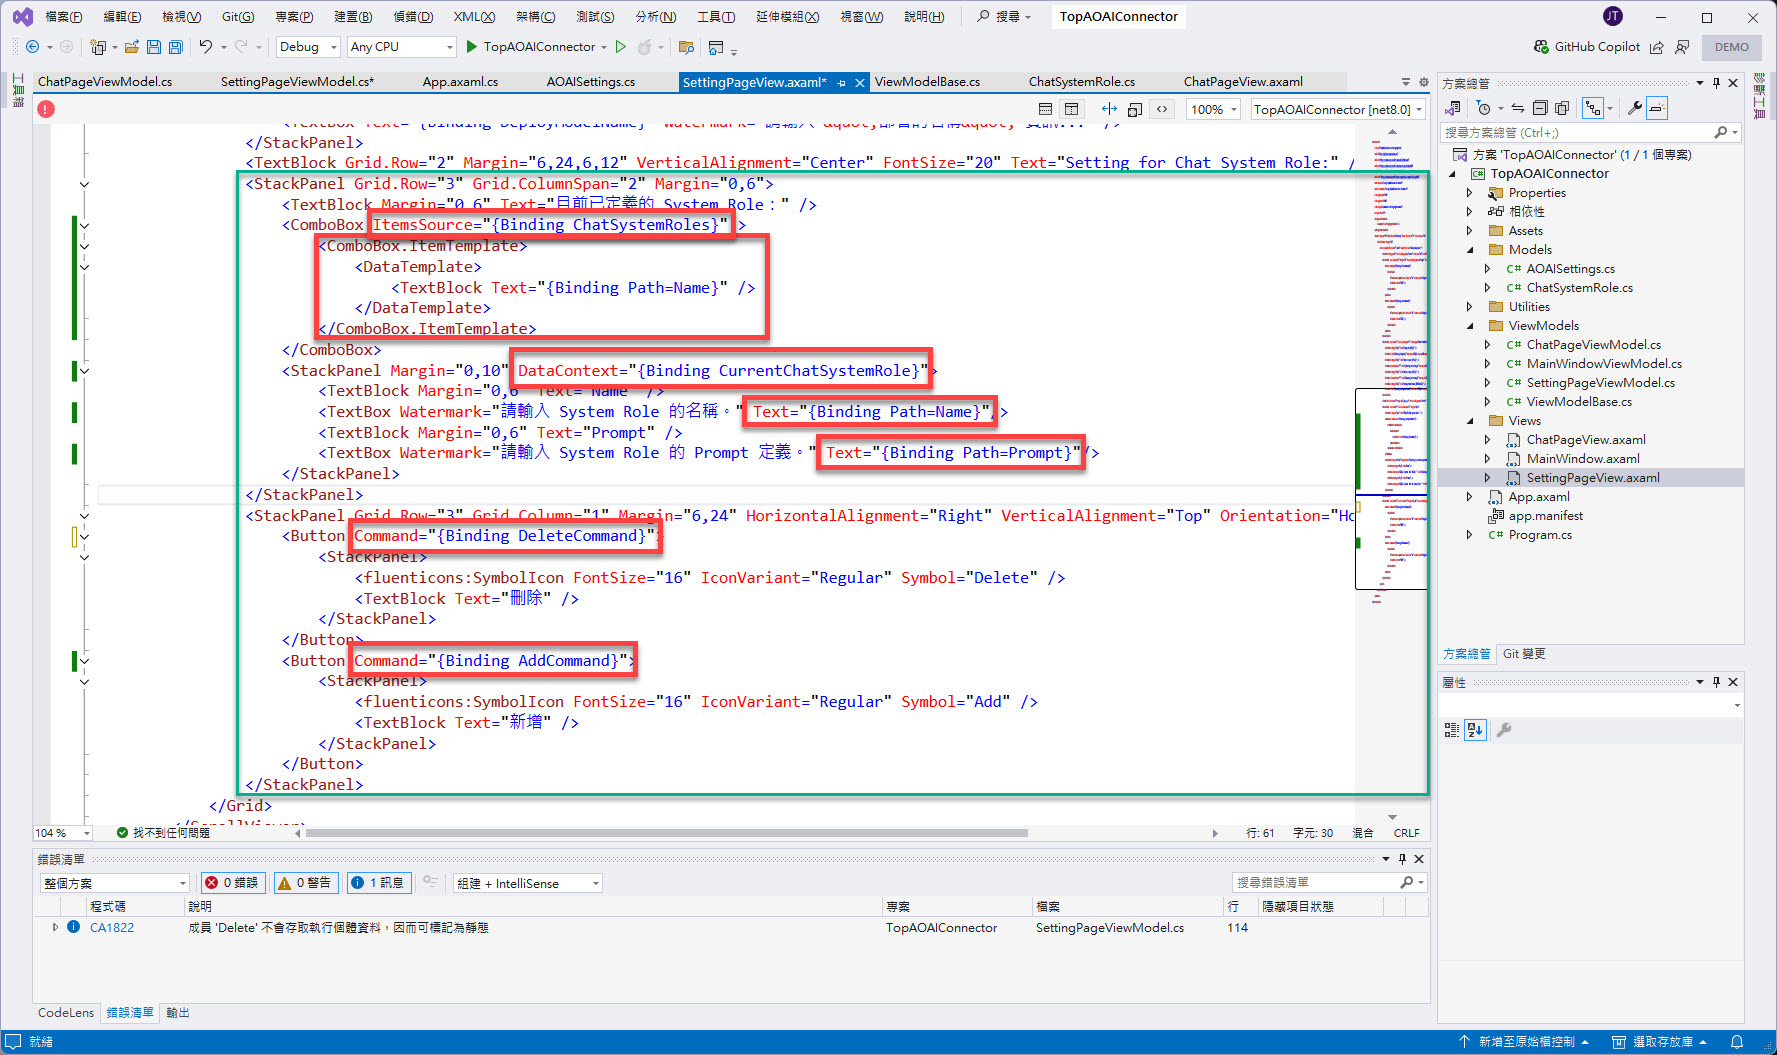Click the editor horizontal scrollbar thumb

click(667, 833)
